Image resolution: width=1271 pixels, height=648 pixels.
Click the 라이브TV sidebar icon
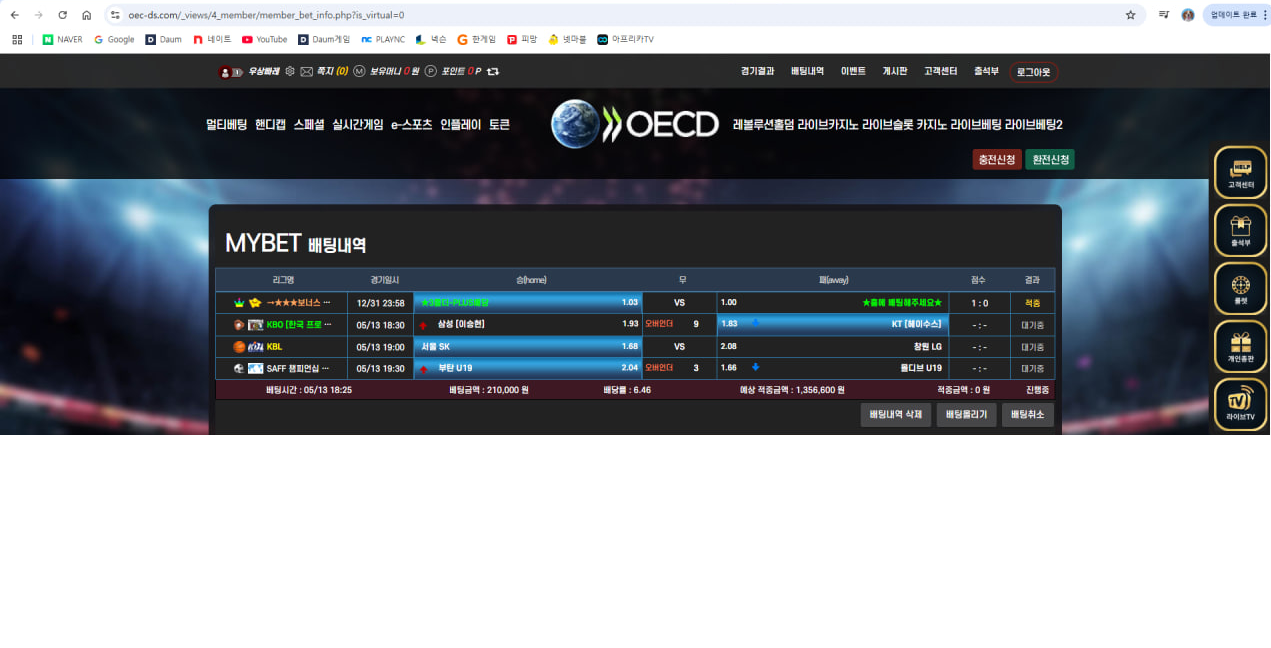pos(1240,405)
